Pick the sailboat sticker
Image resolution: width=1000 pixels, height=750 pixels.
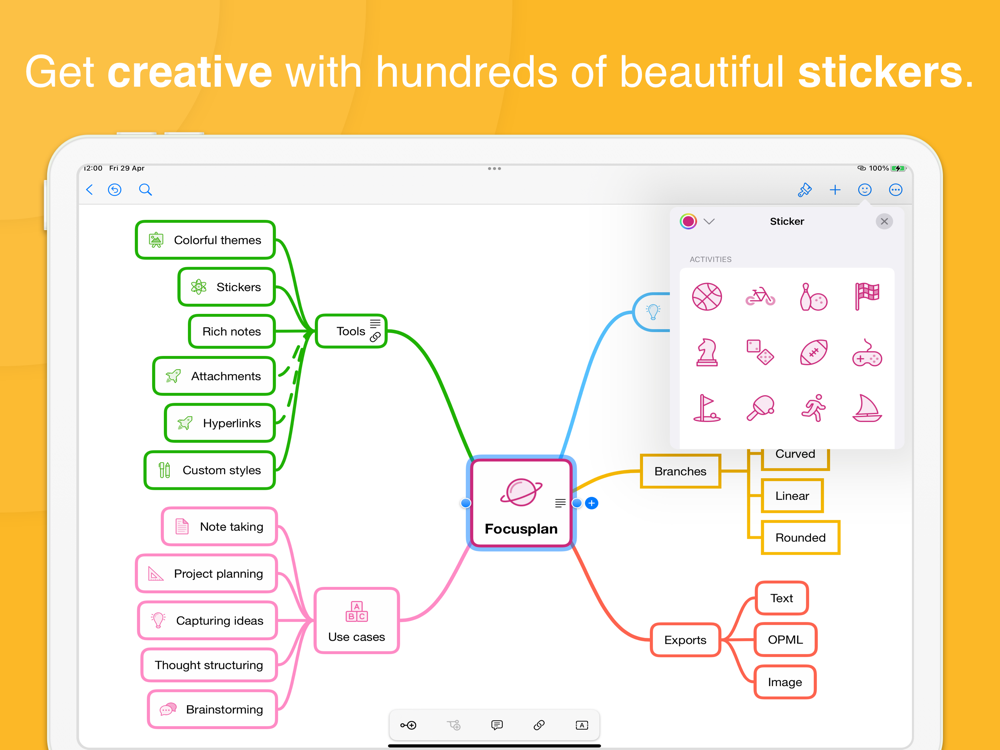point(867,408)
